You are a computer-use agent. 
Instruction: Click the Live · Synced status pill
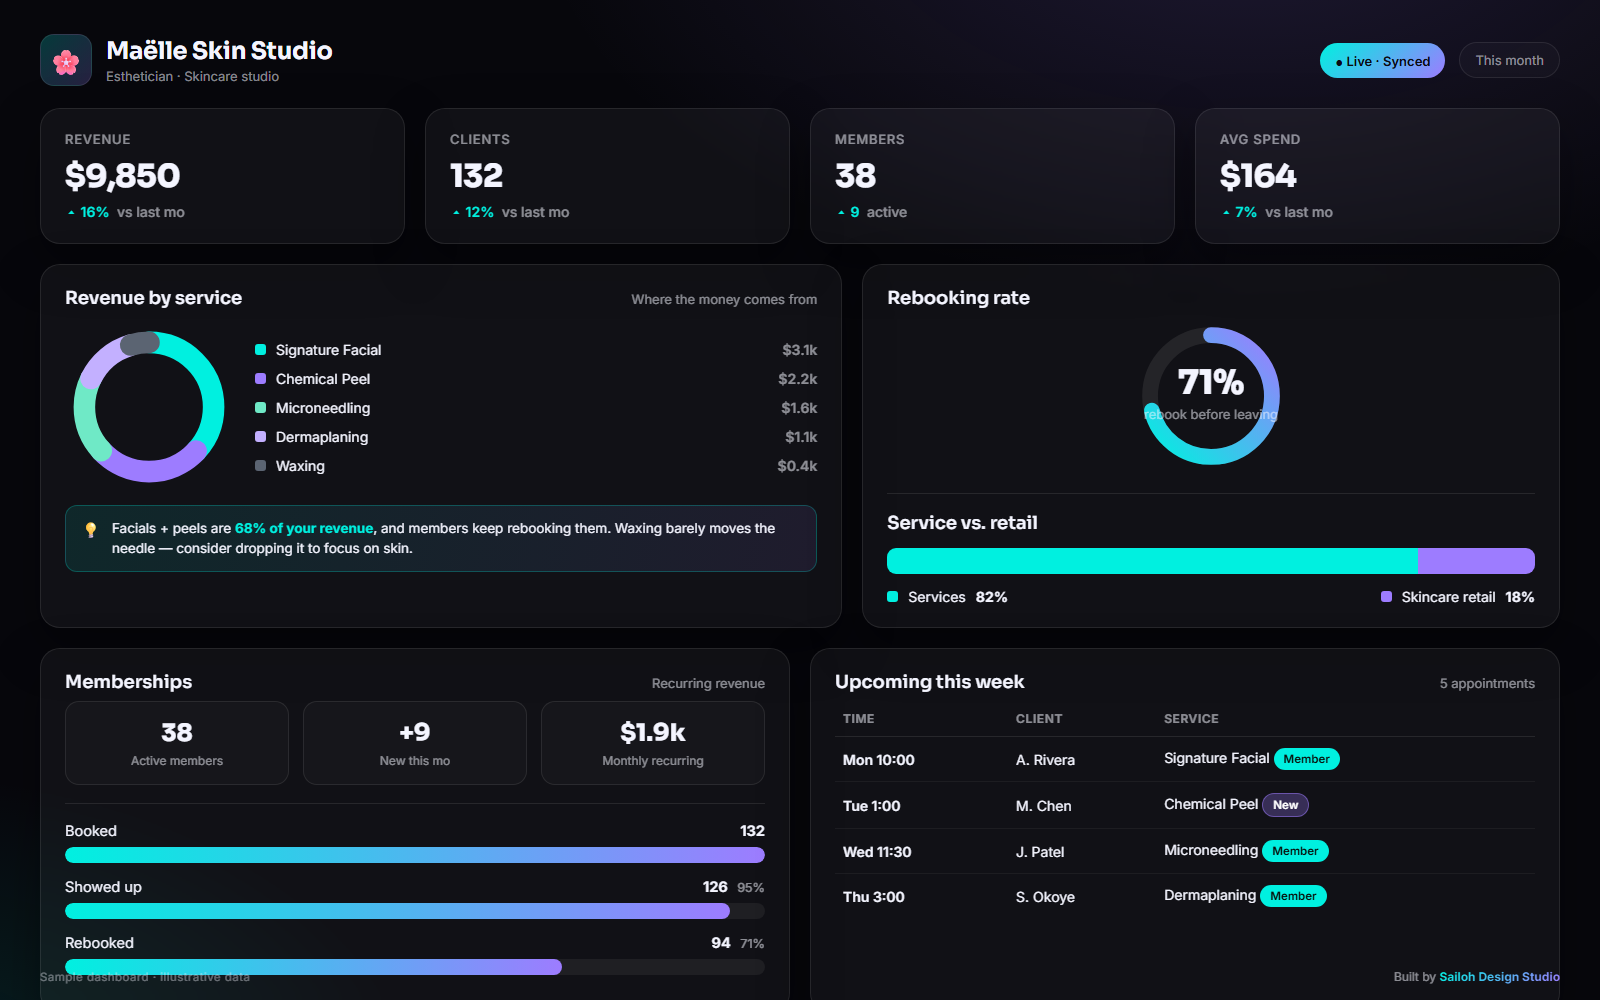1382,61
